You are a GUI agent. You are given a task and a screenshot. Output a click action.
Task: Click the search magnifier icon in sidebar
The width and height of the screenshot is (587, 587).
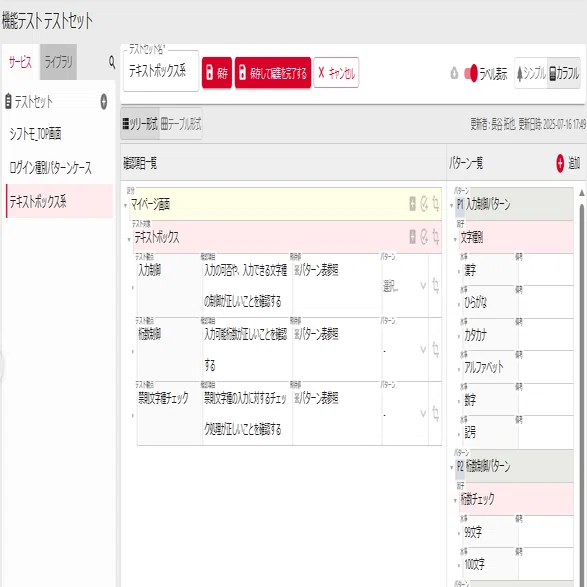(x=112, y=62)
